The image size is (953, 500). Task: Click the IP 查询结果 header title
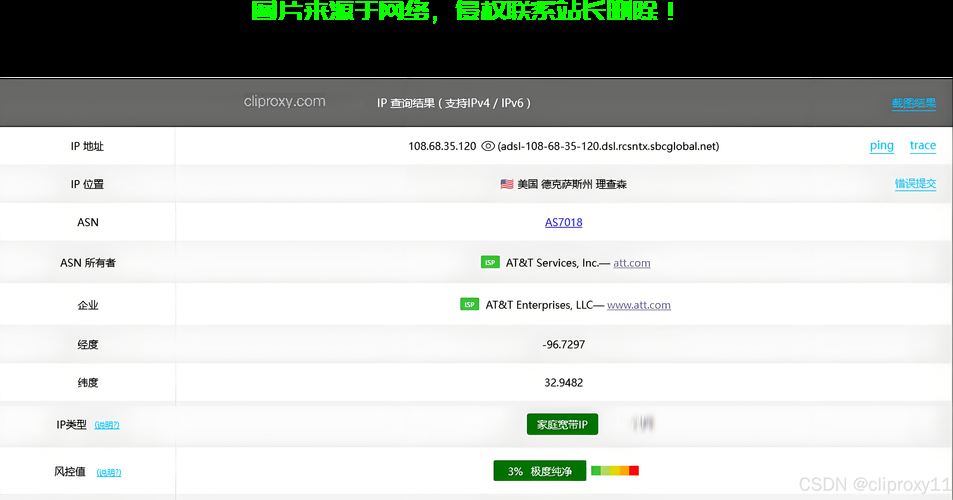453,103
